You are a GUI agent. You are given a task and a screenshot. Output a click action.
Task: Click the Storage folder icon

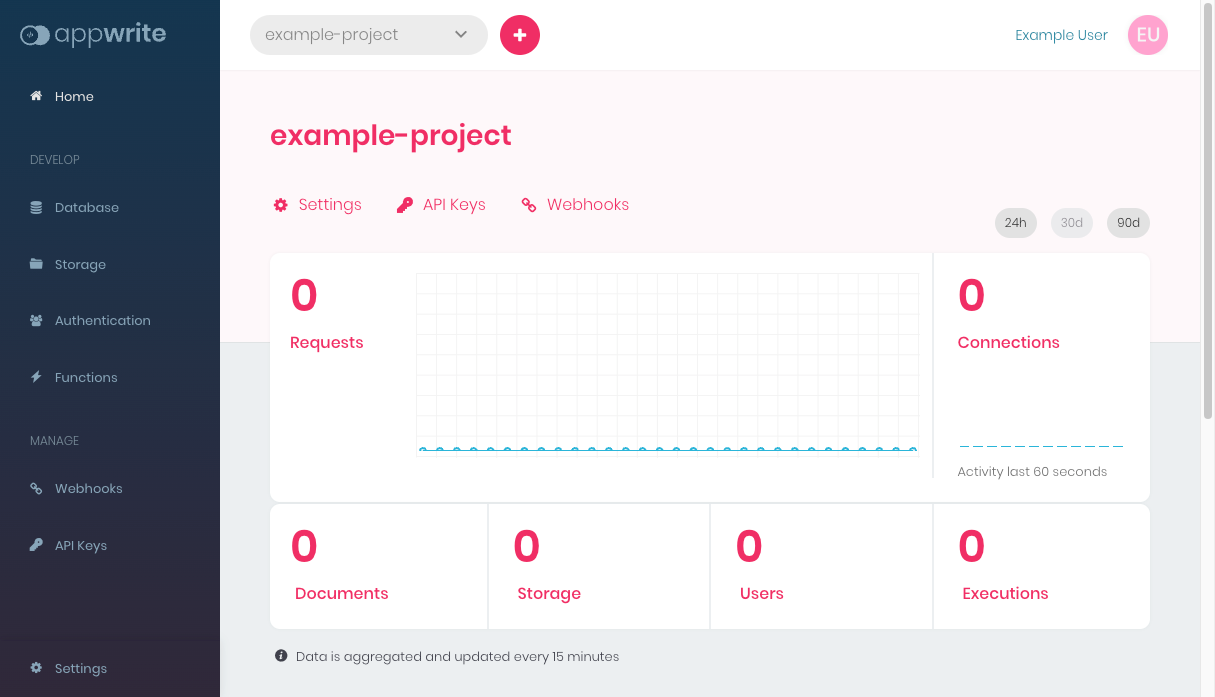[x=36, y=264]
